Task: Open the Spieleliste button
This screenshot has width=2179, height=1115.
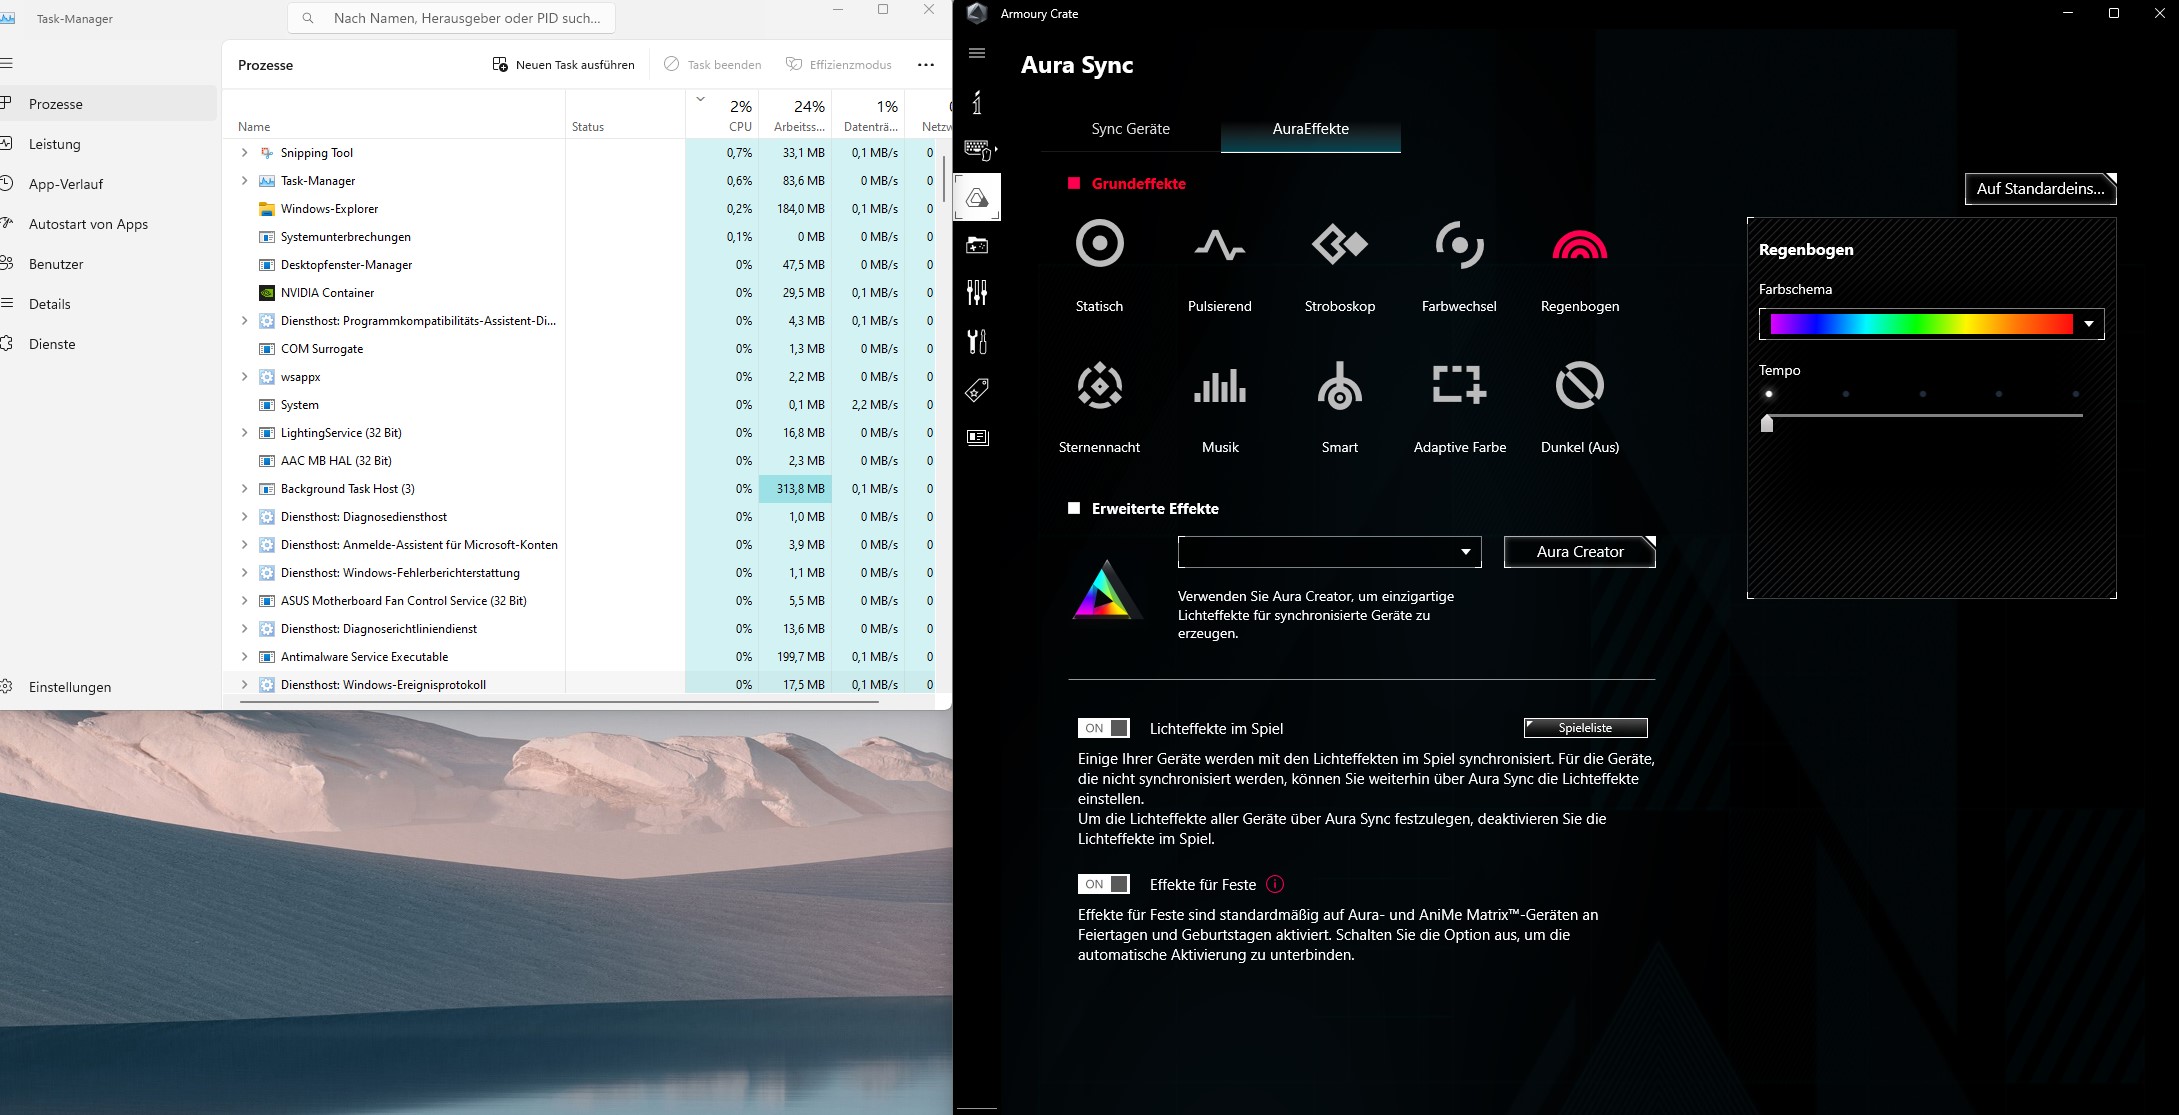Action: 1585,728
